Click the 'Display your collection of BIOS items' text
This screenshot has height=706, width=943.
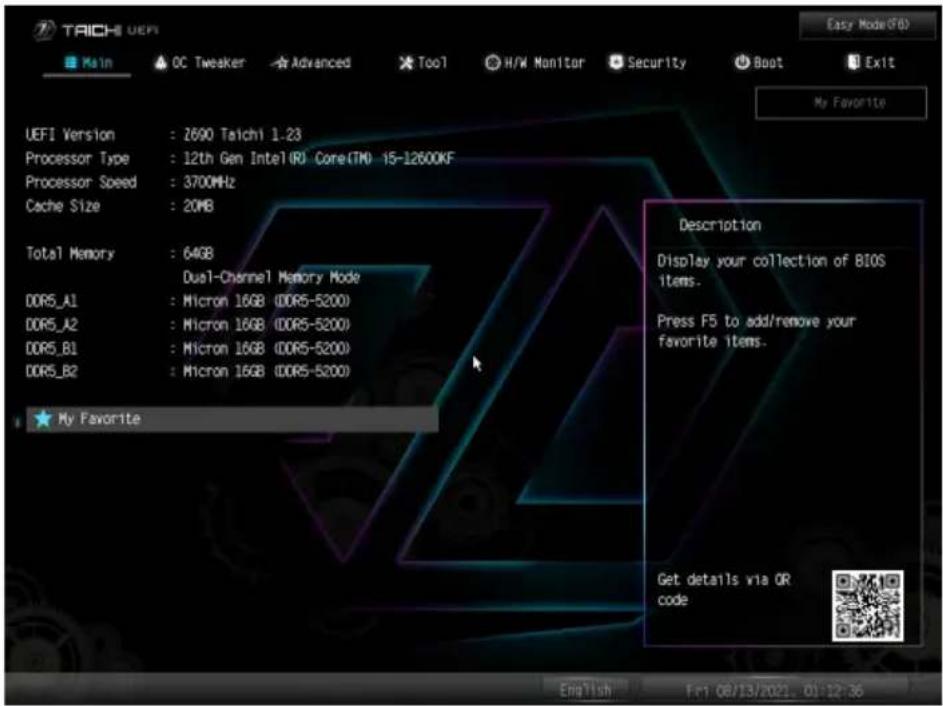[771, 271]
